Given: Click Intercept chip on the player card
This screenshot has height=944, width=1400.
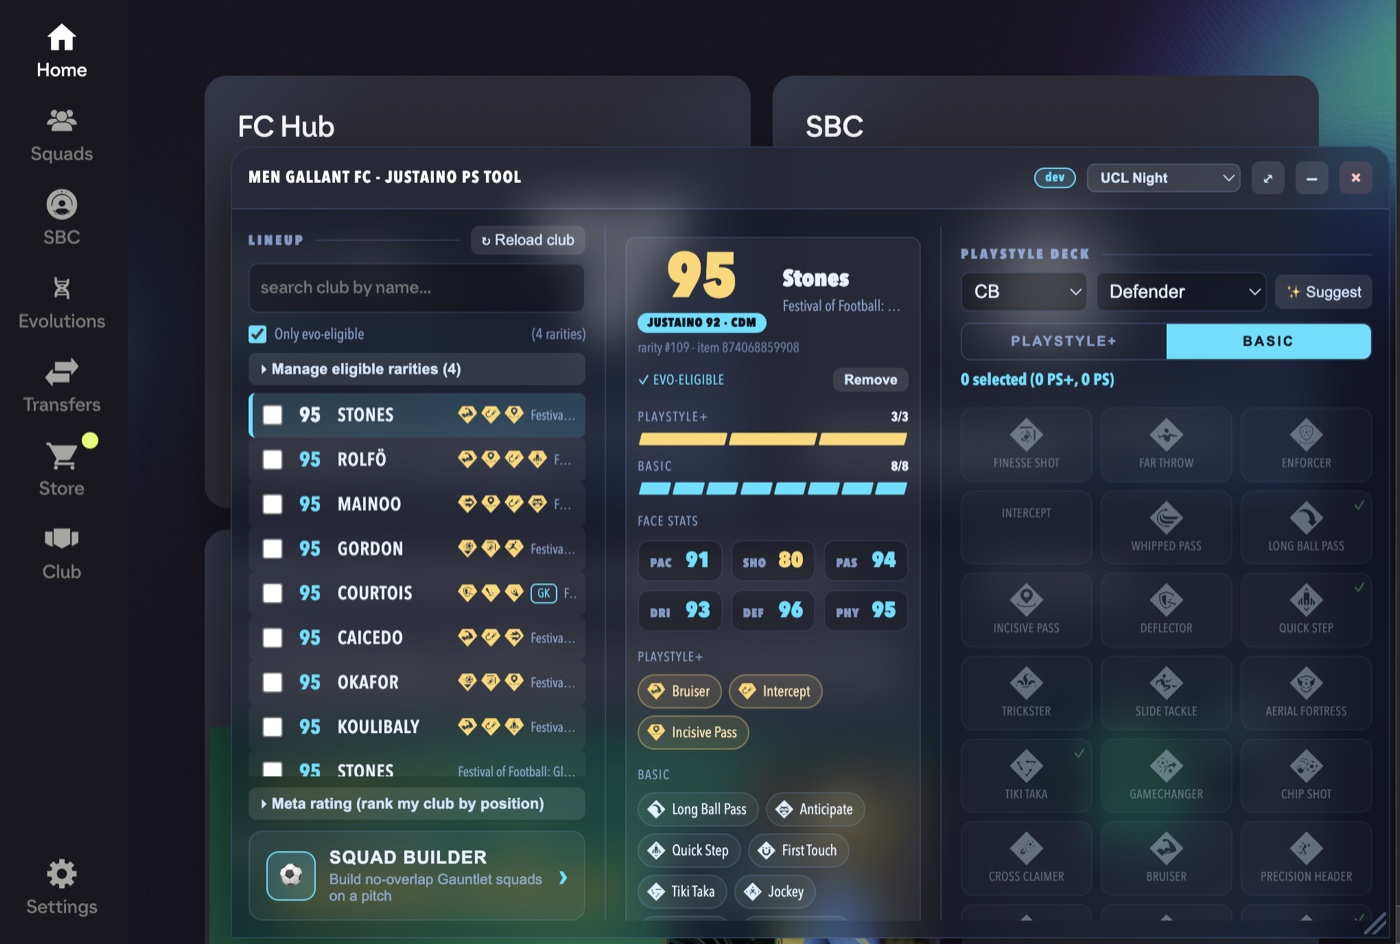Looking at the screenshot, I should (775, 691).
